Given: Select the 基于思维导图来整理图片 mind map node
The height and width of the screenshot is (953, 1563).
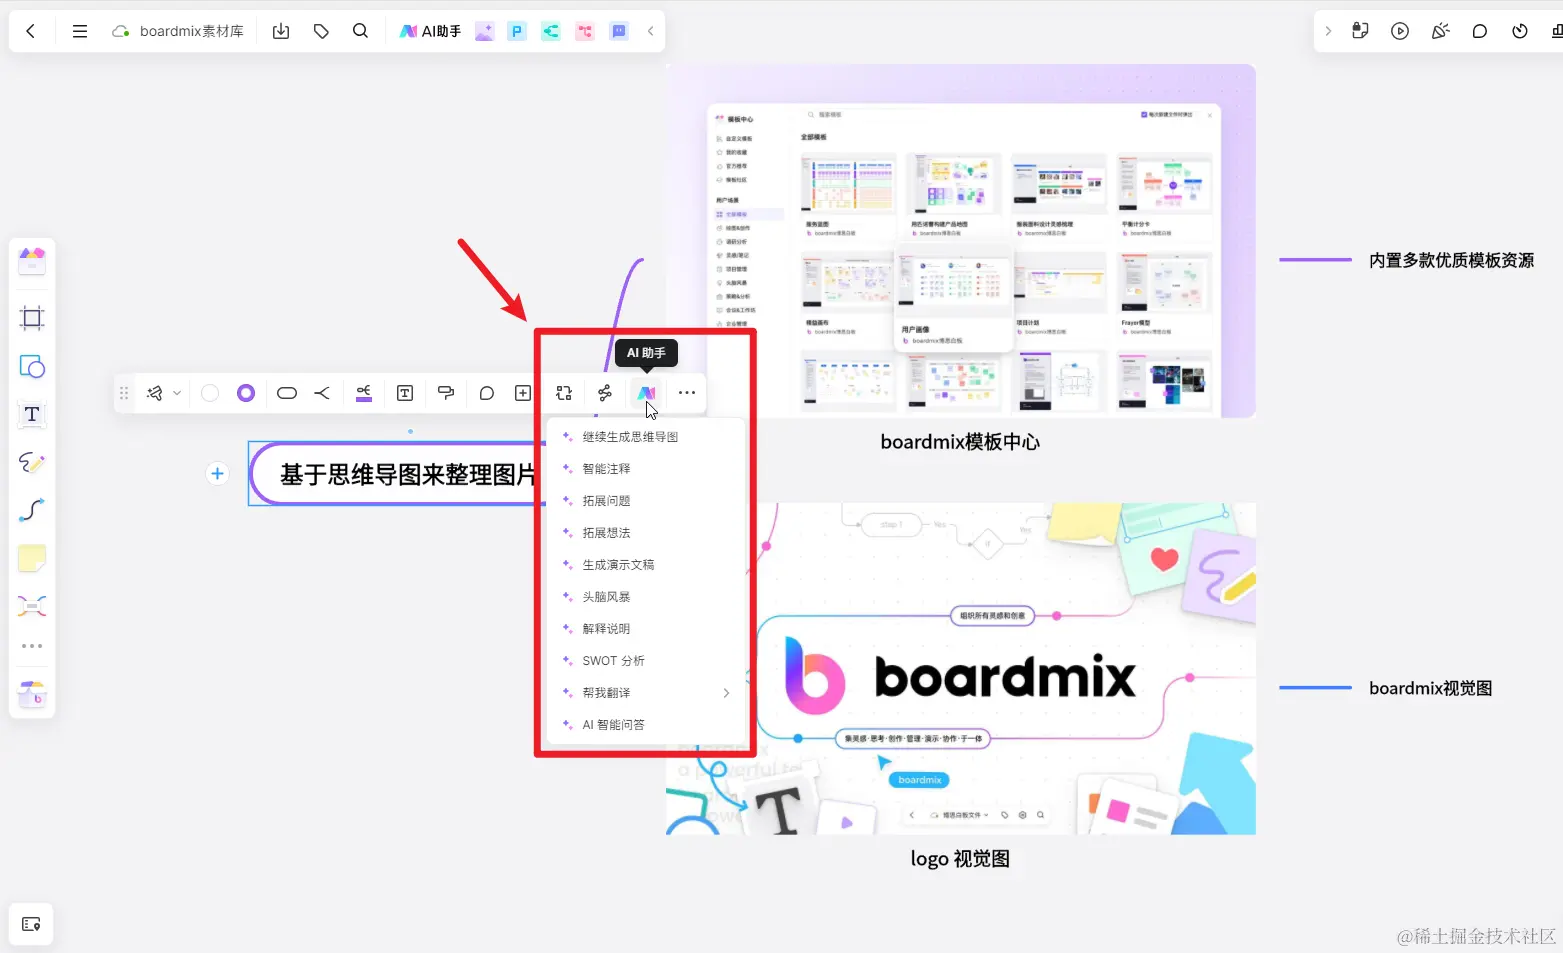Looking at the screenshot, I should point(397,474).
